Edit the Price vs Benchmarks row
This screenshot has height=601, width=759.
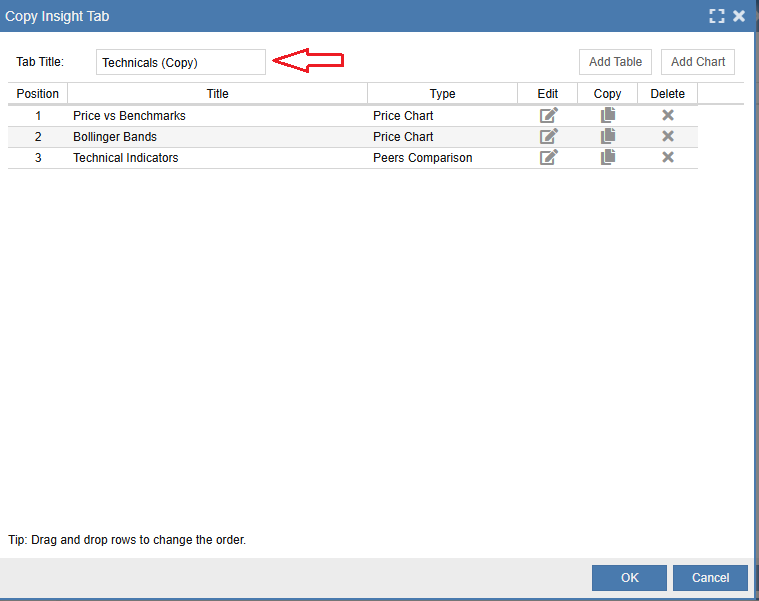(548, 116)
